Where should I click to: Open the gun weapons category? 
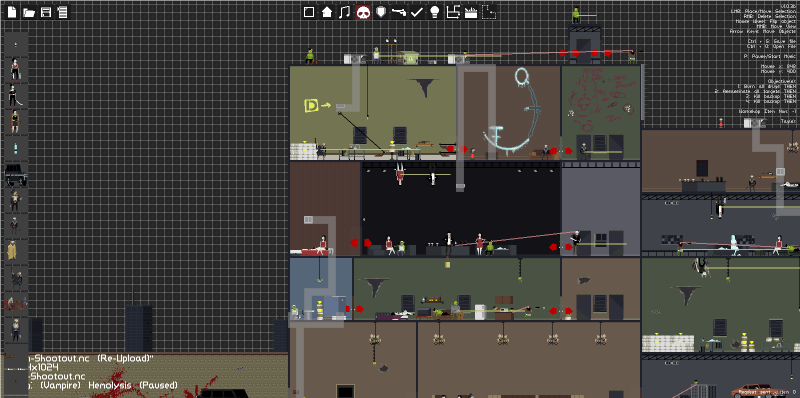tap(398, 12)
